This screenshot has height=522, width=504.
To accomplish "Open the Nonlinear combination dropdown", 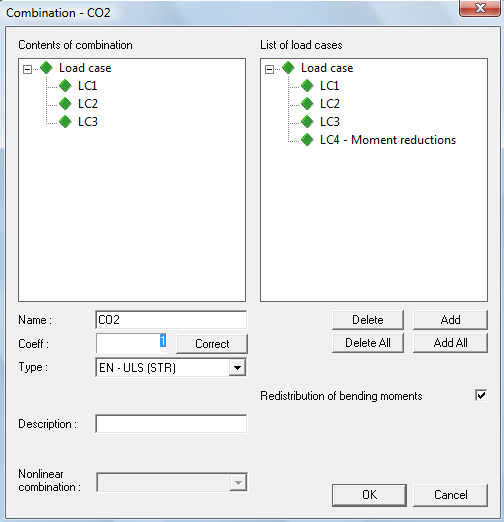I will click(238, 482).
